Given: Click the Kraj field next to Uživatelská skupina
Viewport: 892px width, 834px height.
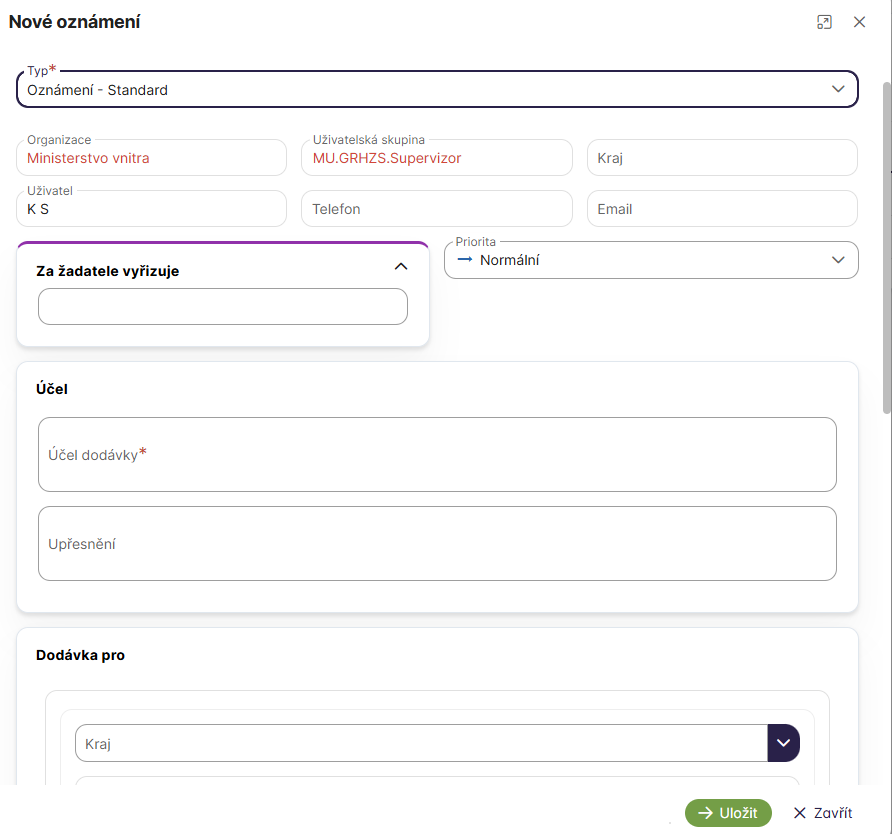Looking at the screenshot, I should coord(721,158).
